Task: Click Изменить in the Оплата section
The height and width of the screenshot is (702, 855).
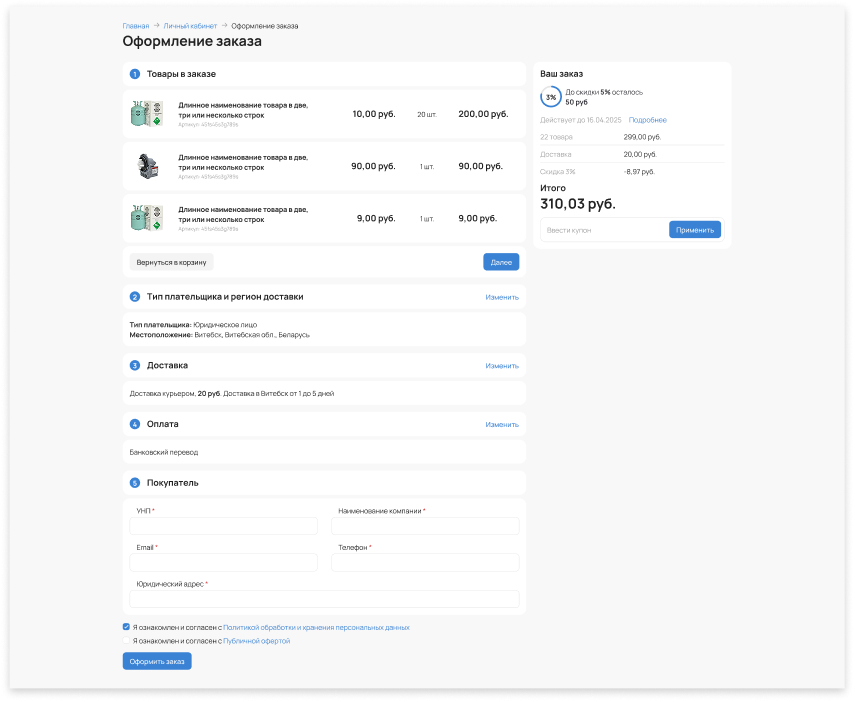Action: [x=502, y=424]
